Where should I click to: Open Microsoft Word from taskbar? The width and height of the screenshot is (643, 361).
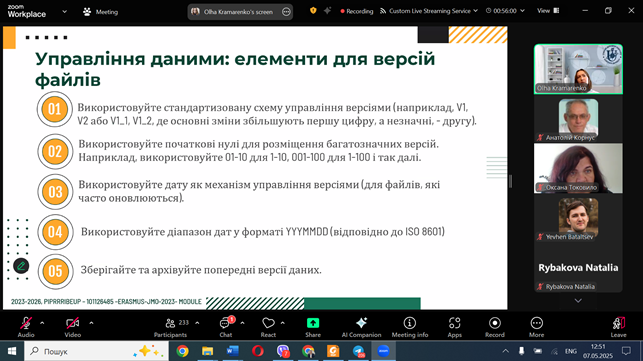click(x=233, y=351)
